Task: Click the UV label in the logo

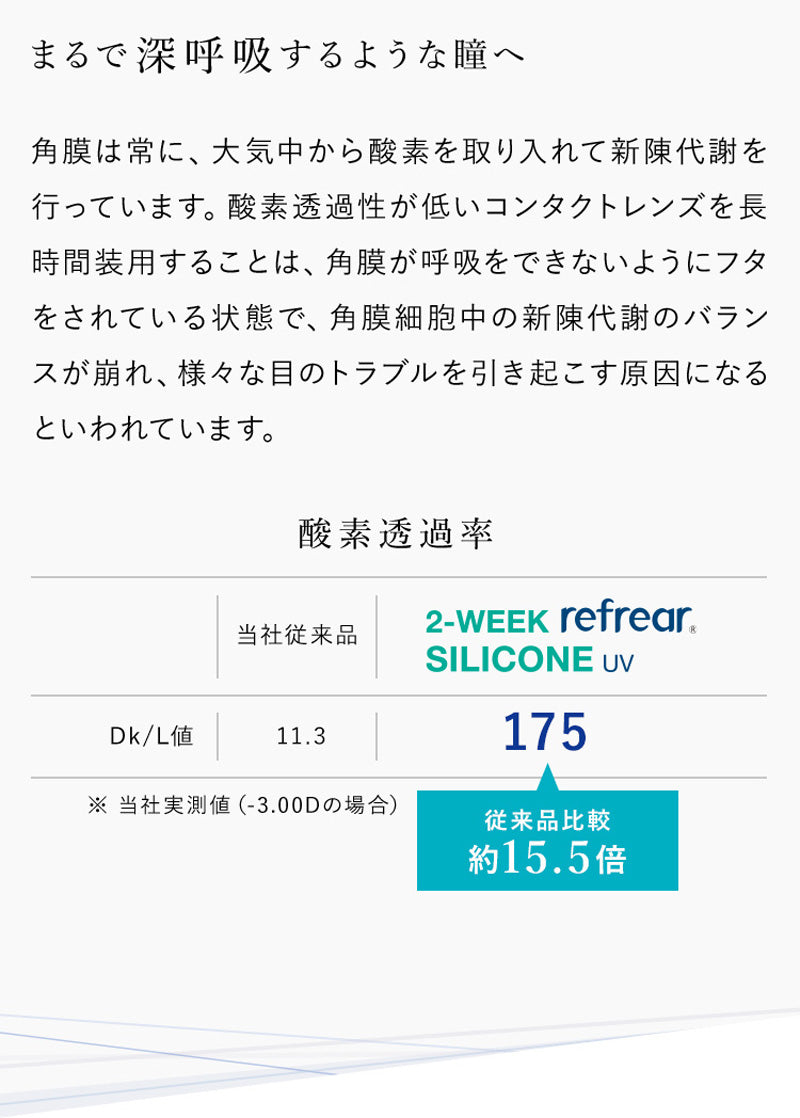Action: pyautogui.click(x=617, y=662)
